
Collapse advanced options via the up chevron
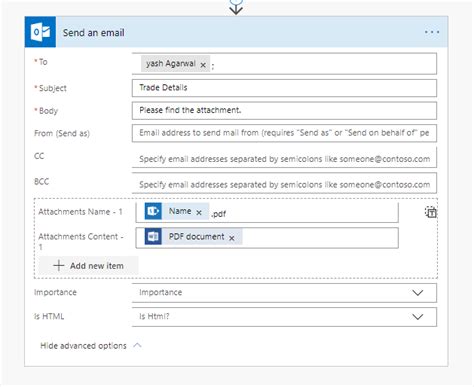click(137, 345)
